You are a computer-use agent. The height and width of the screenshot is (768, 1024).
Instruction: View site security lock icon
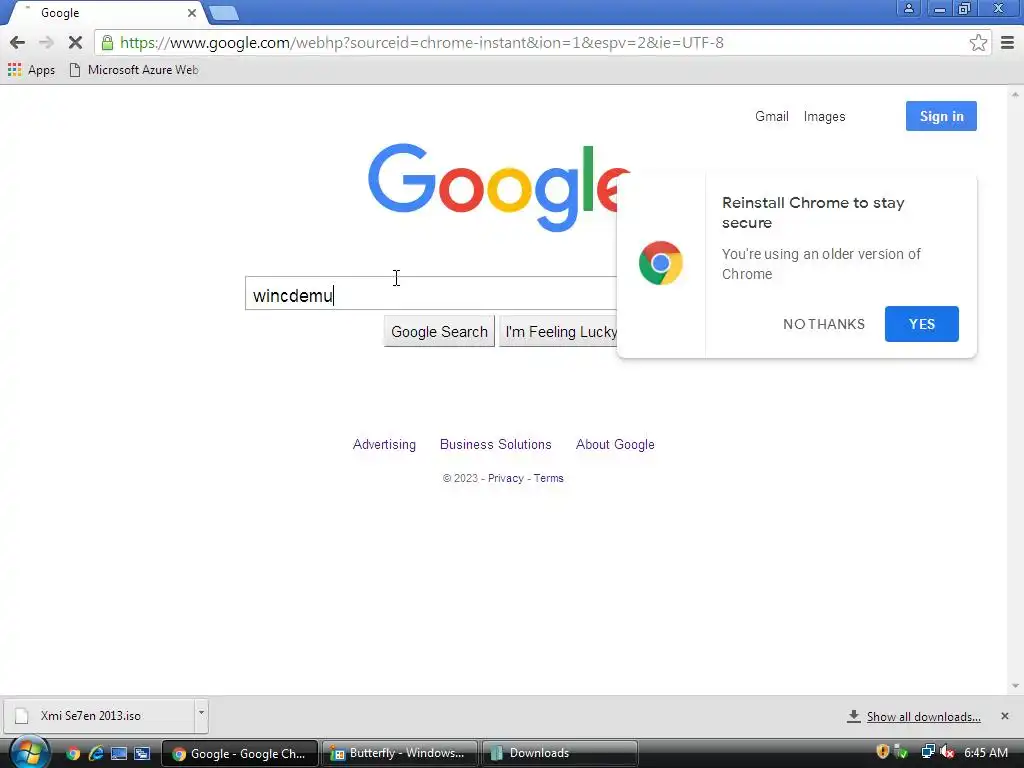107,43
